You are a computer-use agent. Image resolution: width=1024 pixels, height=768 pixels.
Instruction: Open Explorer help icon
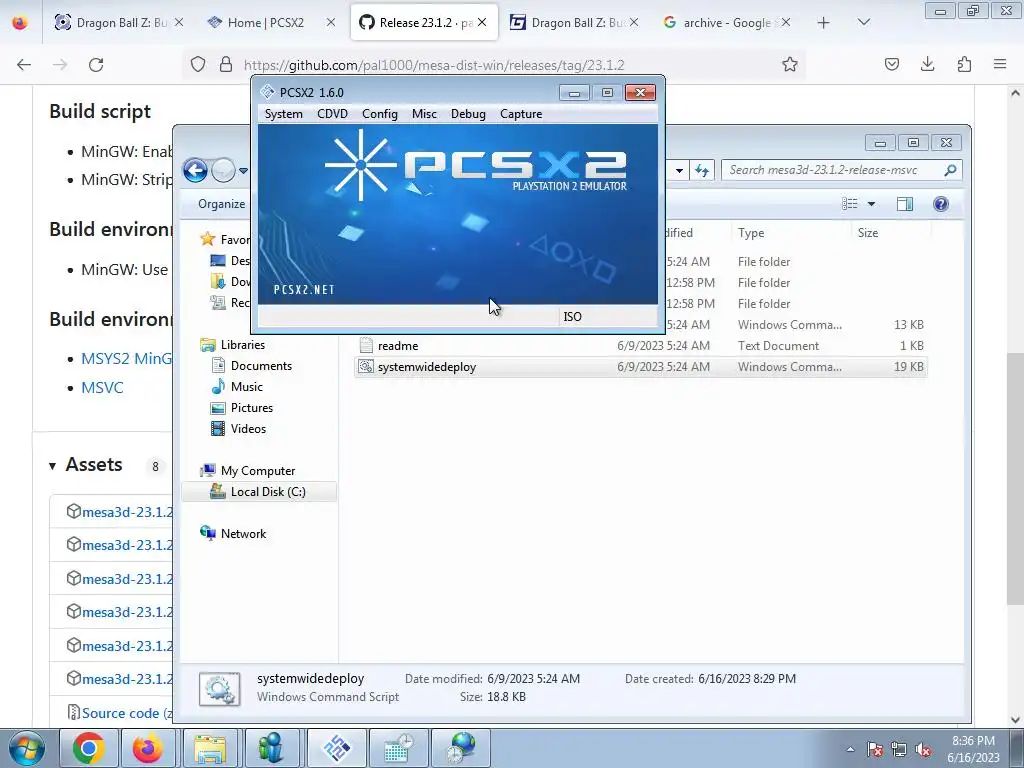click(940, 204)
